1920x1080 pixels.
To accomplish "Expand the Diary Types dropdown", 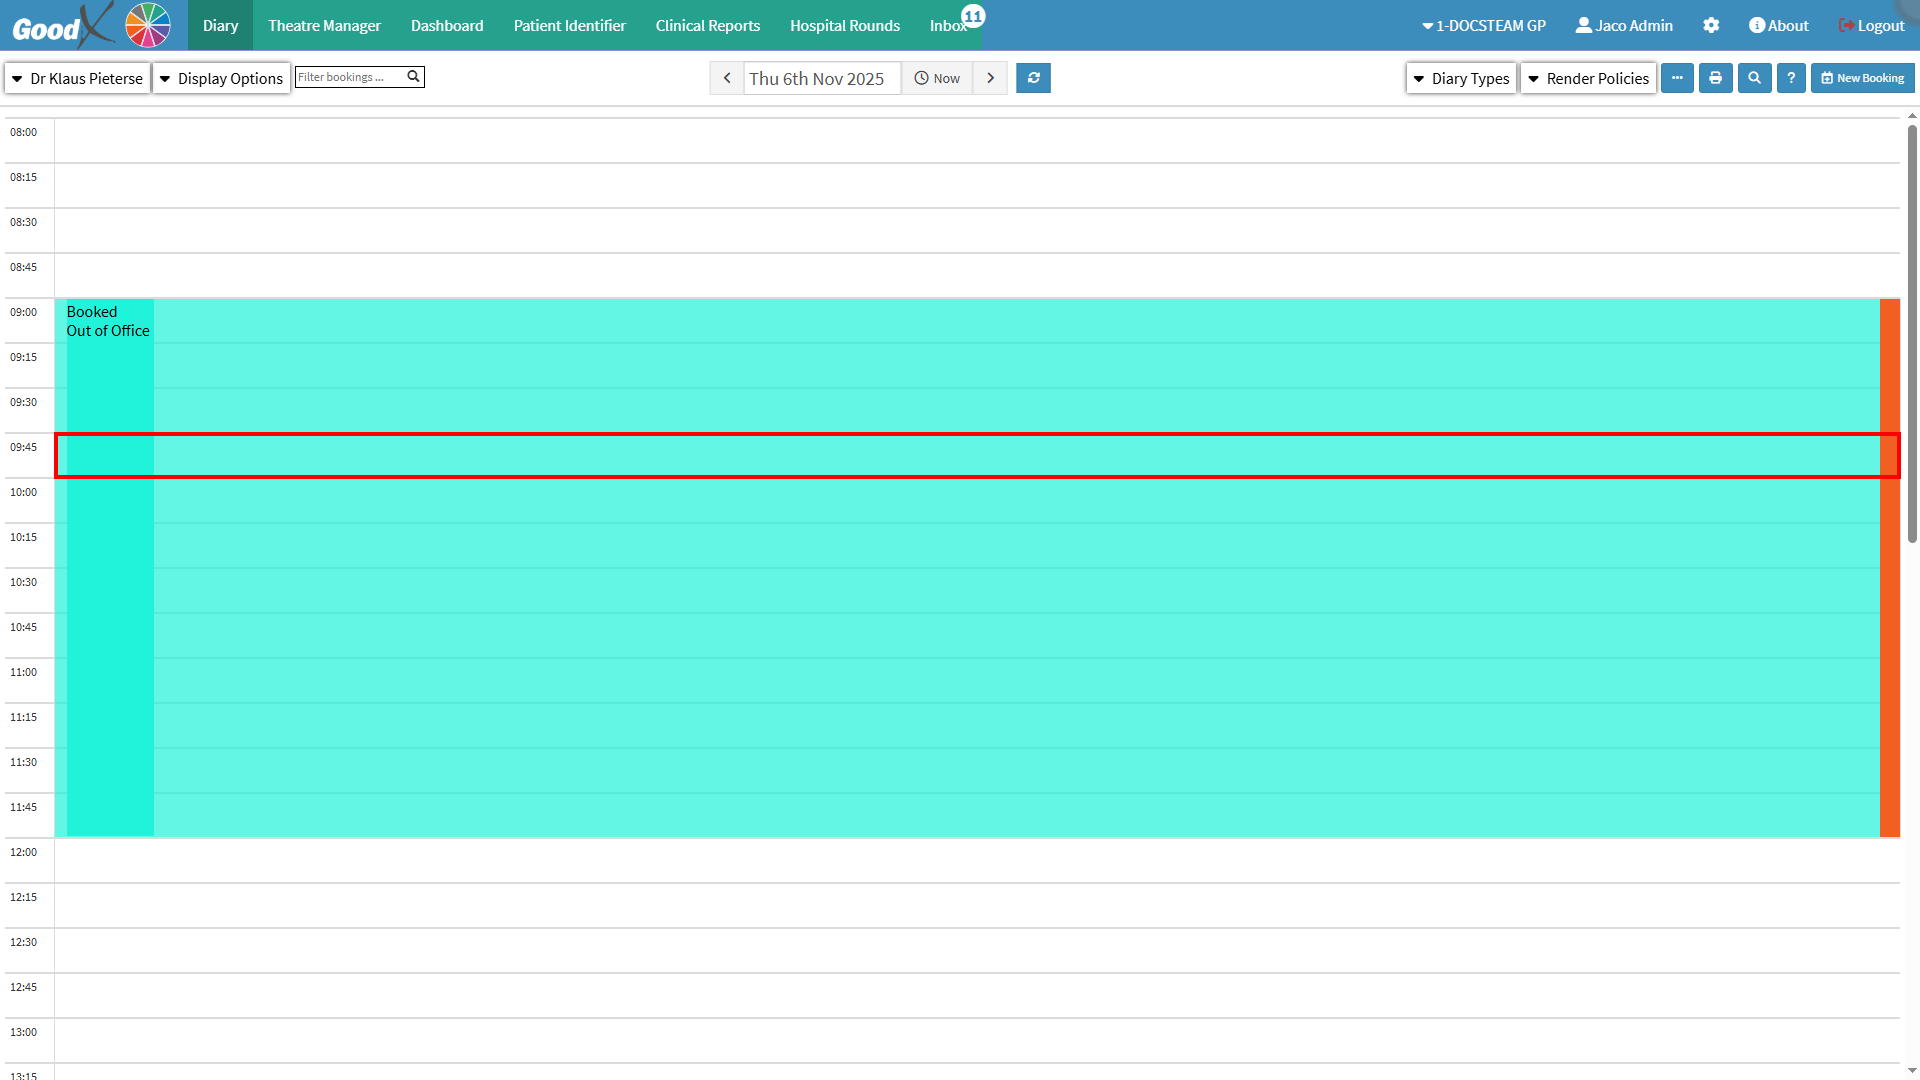I will 1461,78.
